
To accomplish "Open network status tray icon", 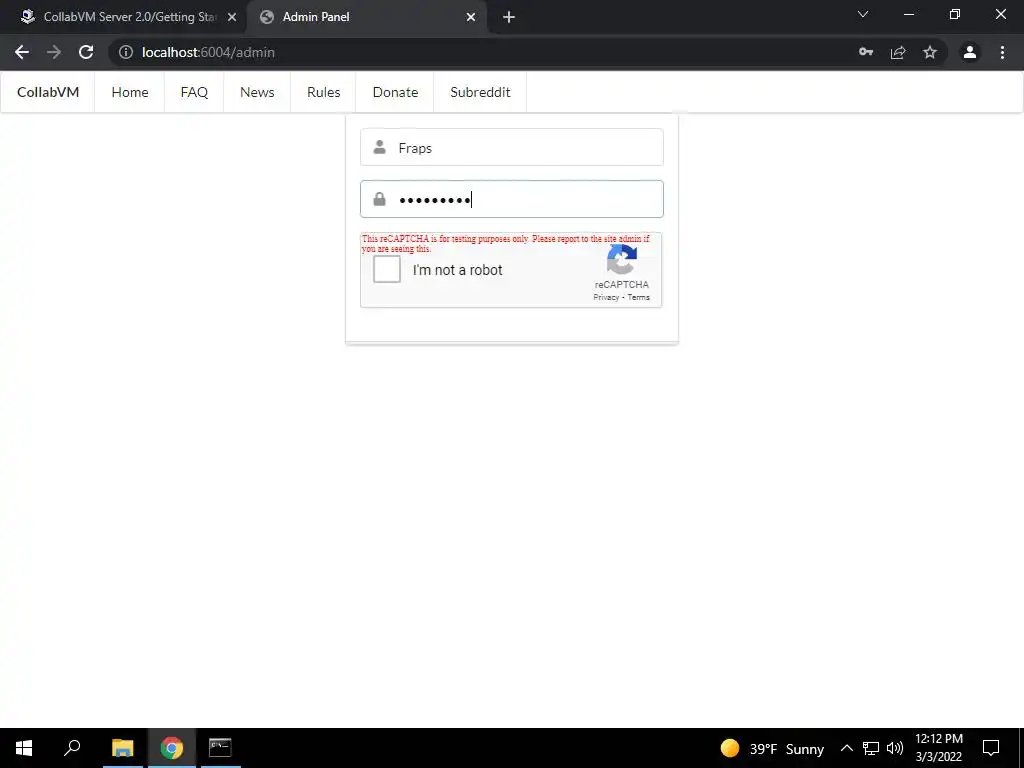I will (871, 748).
